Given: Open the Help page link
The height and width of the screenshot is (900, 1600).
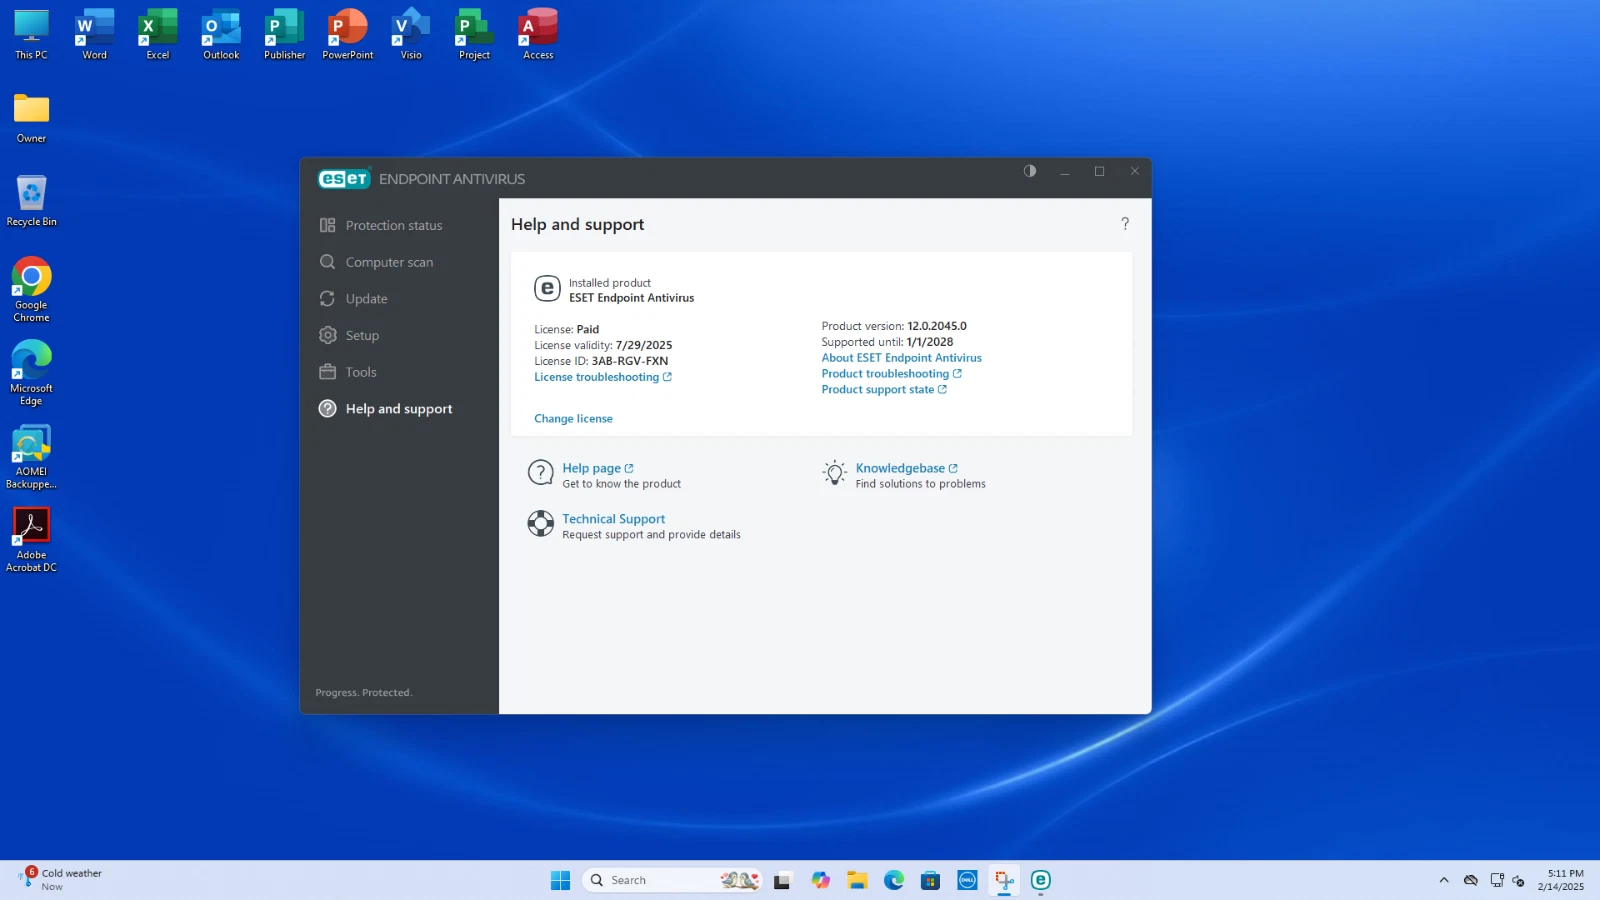Looking at the screenshot, I should pyautogui.click(x=597, y=468).
